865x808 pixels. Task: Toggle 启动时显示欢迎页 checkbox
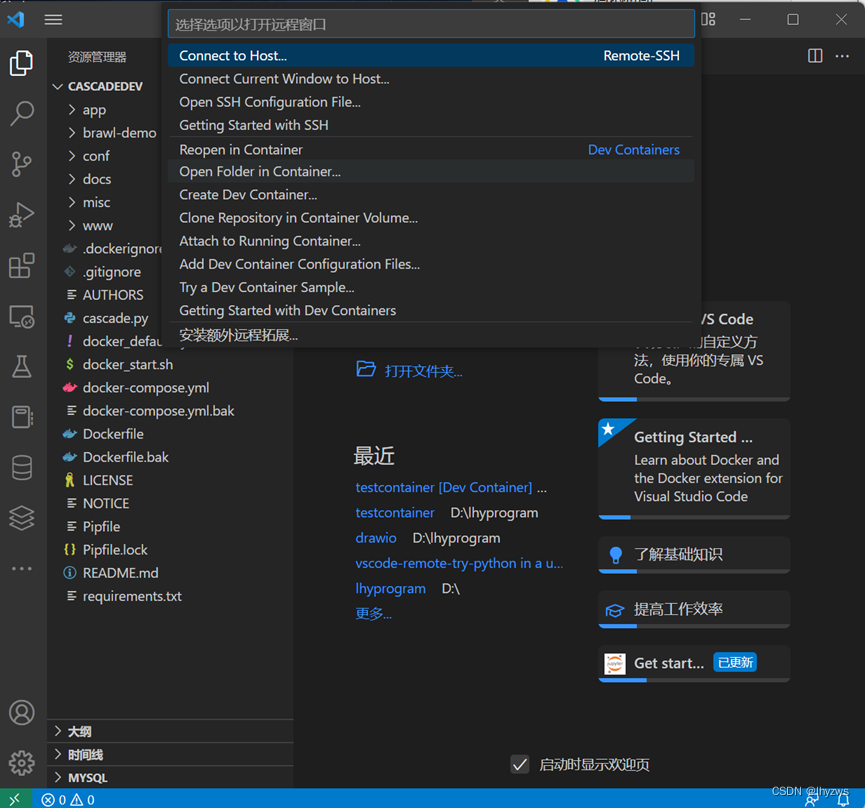point(520,764)
